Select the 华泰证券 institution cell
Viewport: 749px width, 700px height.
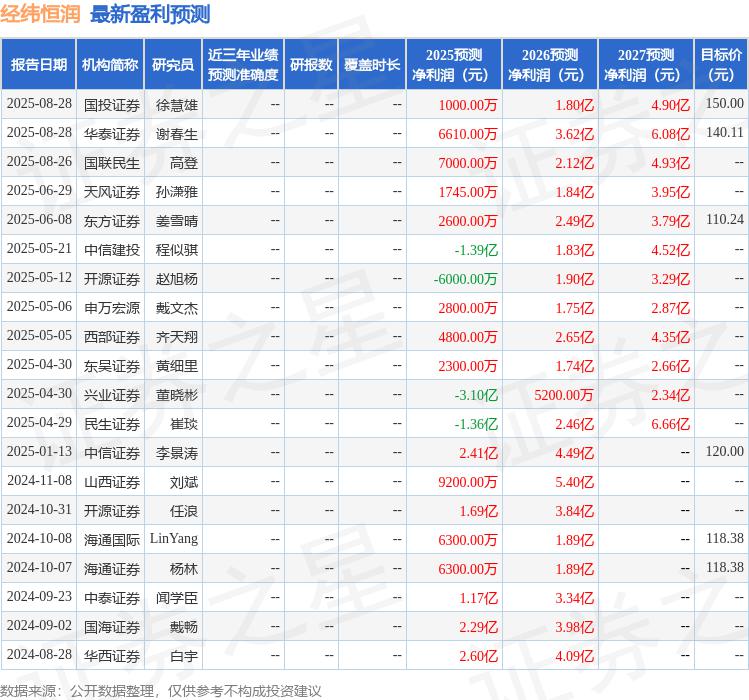pos(112,134)
